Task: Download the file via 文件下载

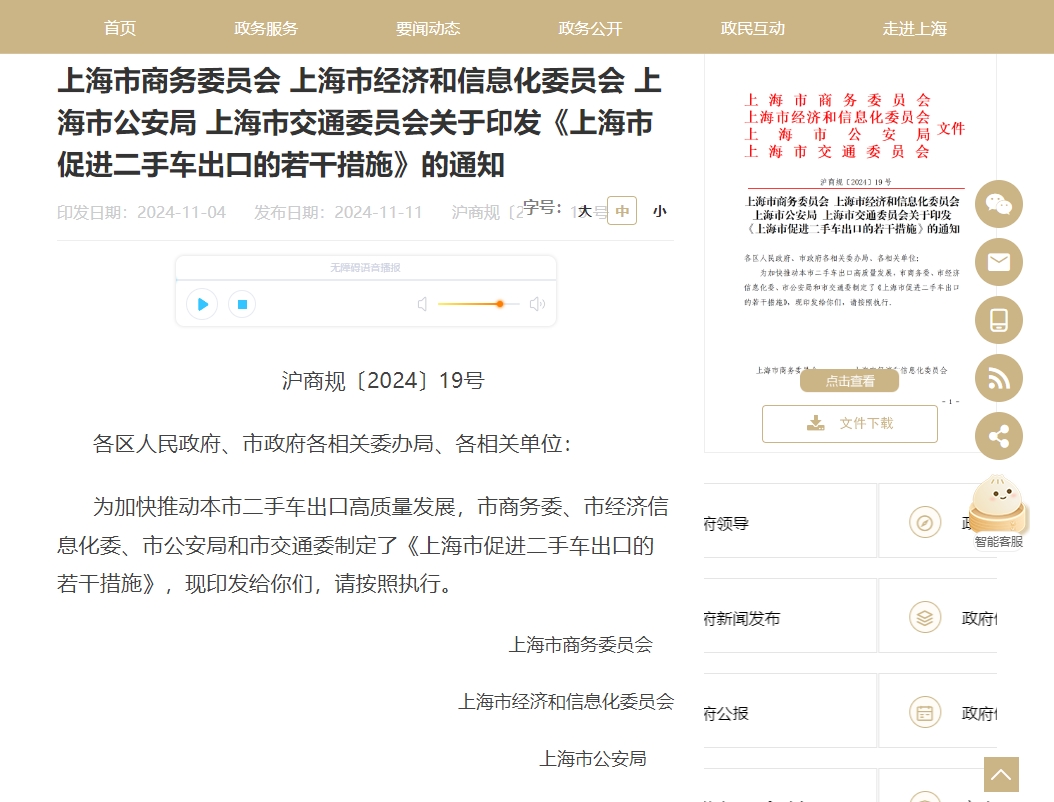Action: coord(849,423)
